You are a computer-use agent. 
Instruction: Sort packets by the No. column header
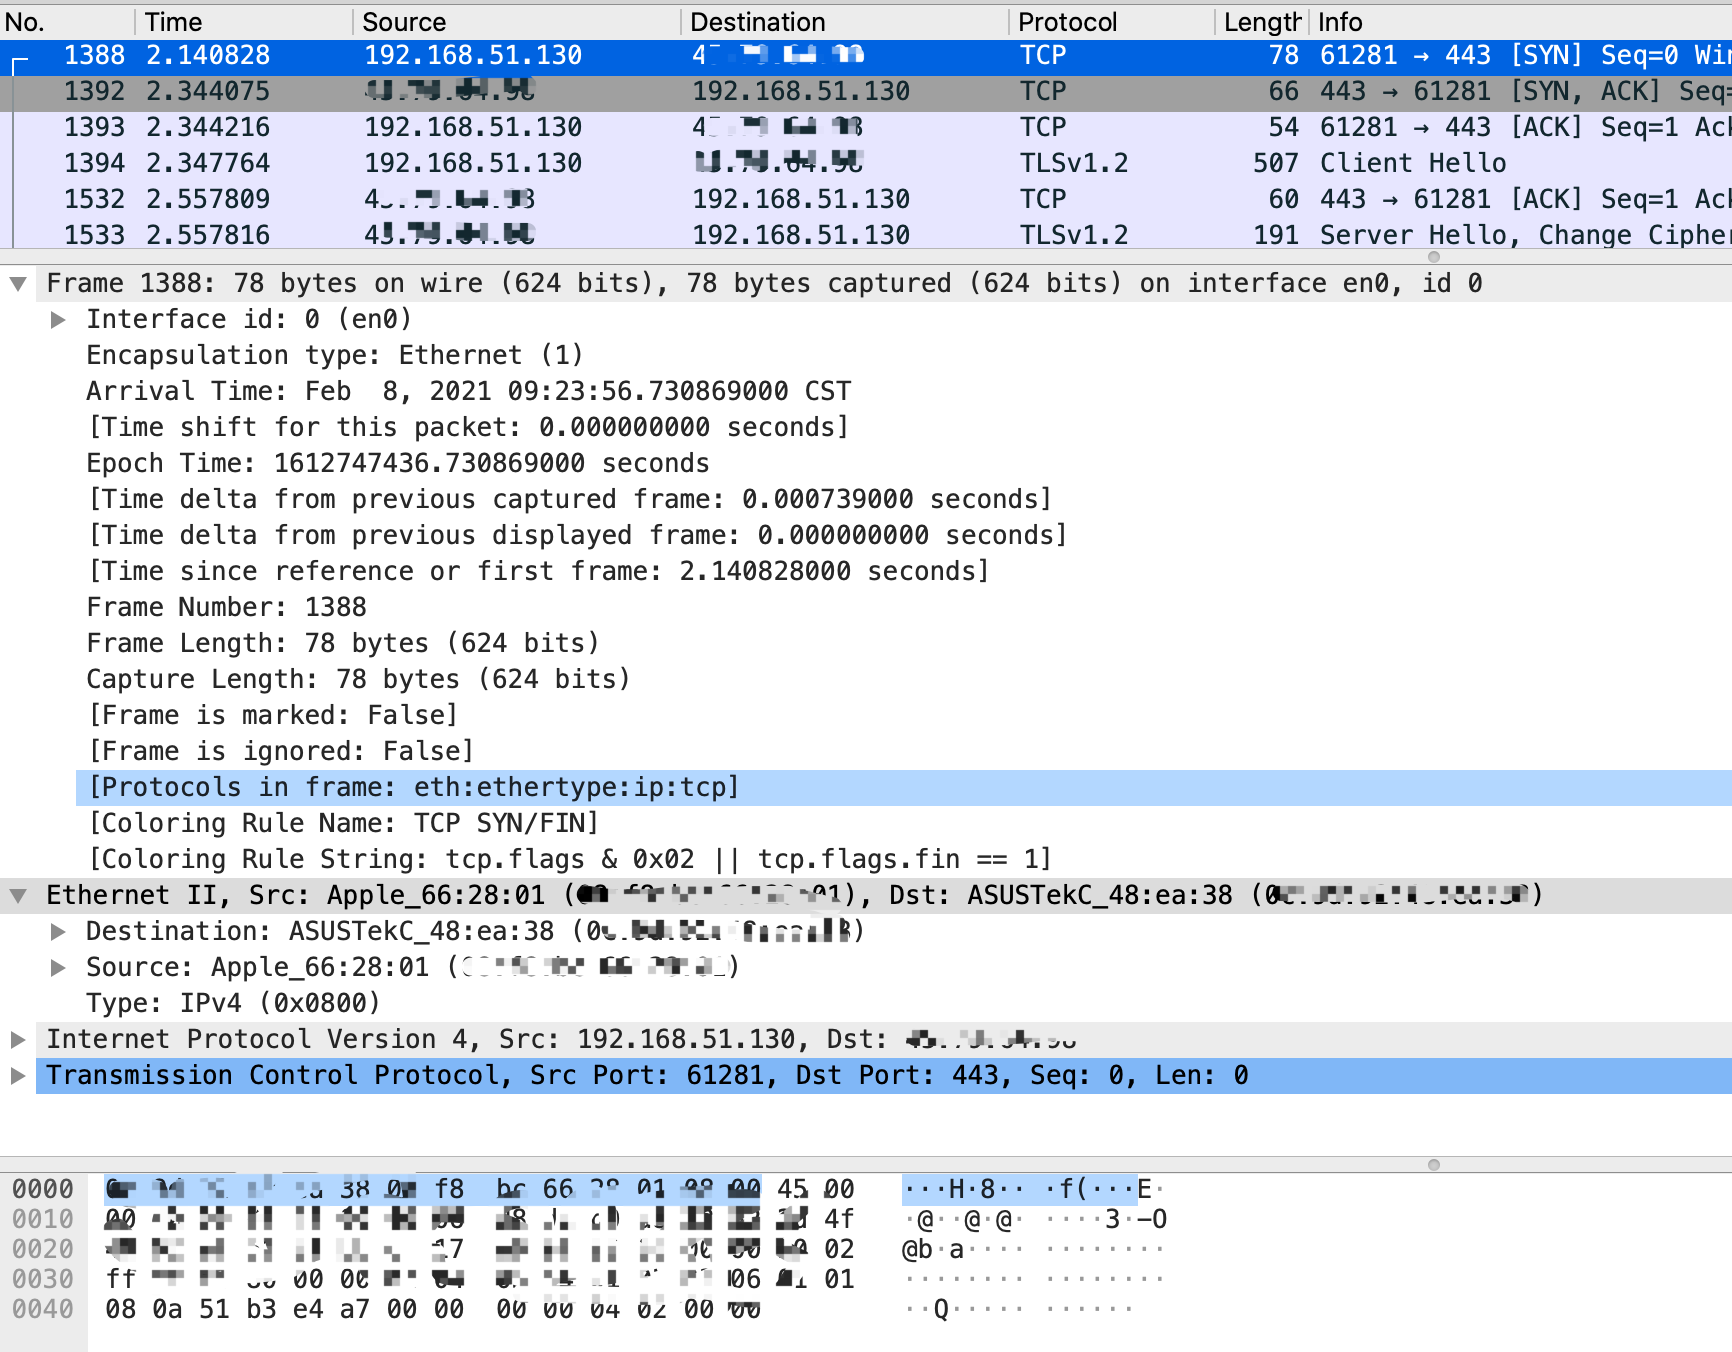pyautogui.click(x=67, y=22)
